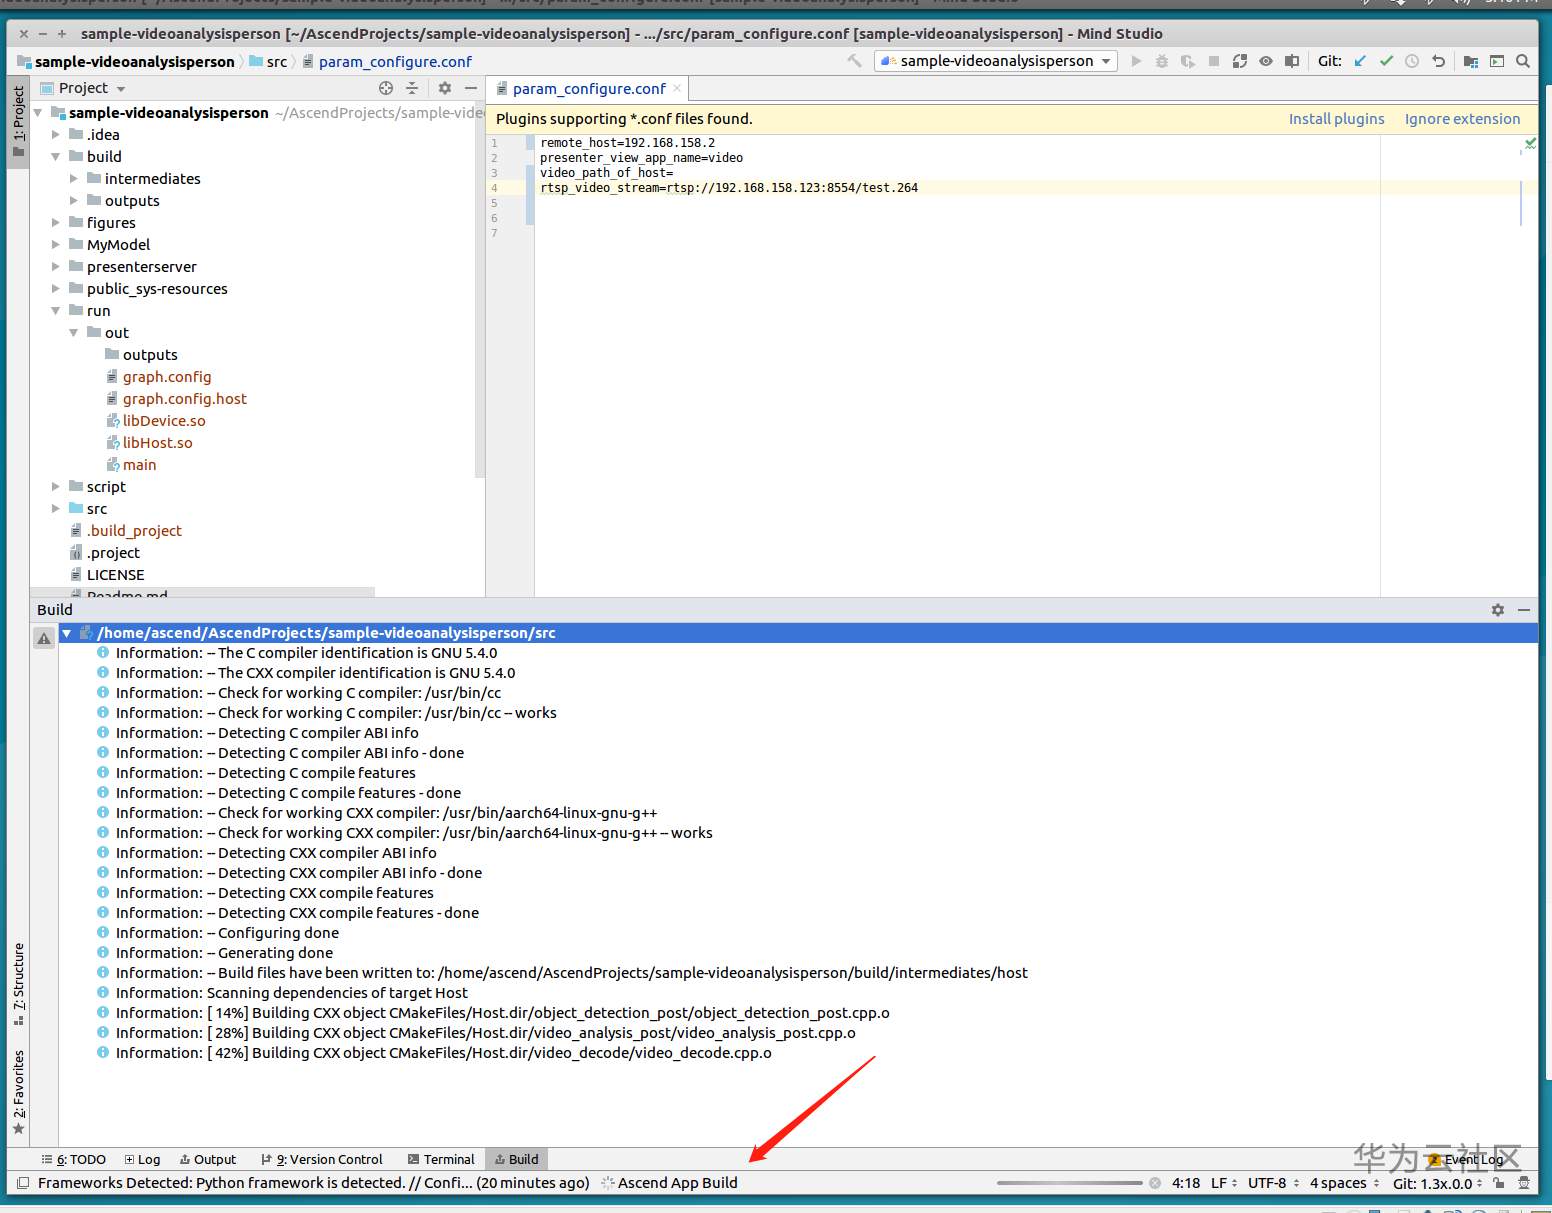The height and width of the screenshot is (1213, 1552).
Task: Toggle tool window bars icon in bottom-left corner
Action: click(23, 1183)
